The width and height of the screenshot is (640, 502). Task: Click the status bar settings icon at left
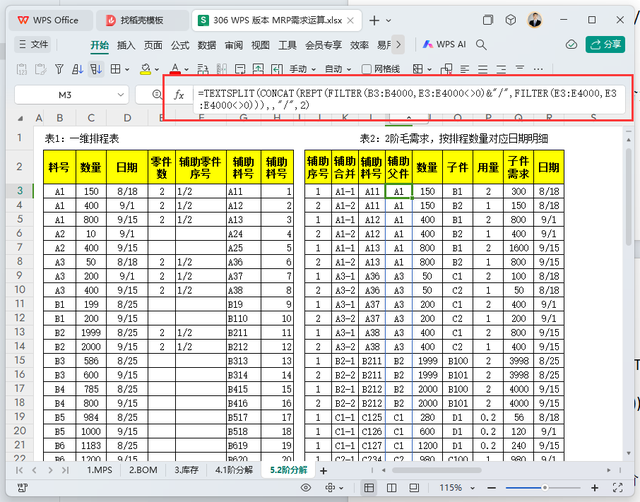[23, 488]
